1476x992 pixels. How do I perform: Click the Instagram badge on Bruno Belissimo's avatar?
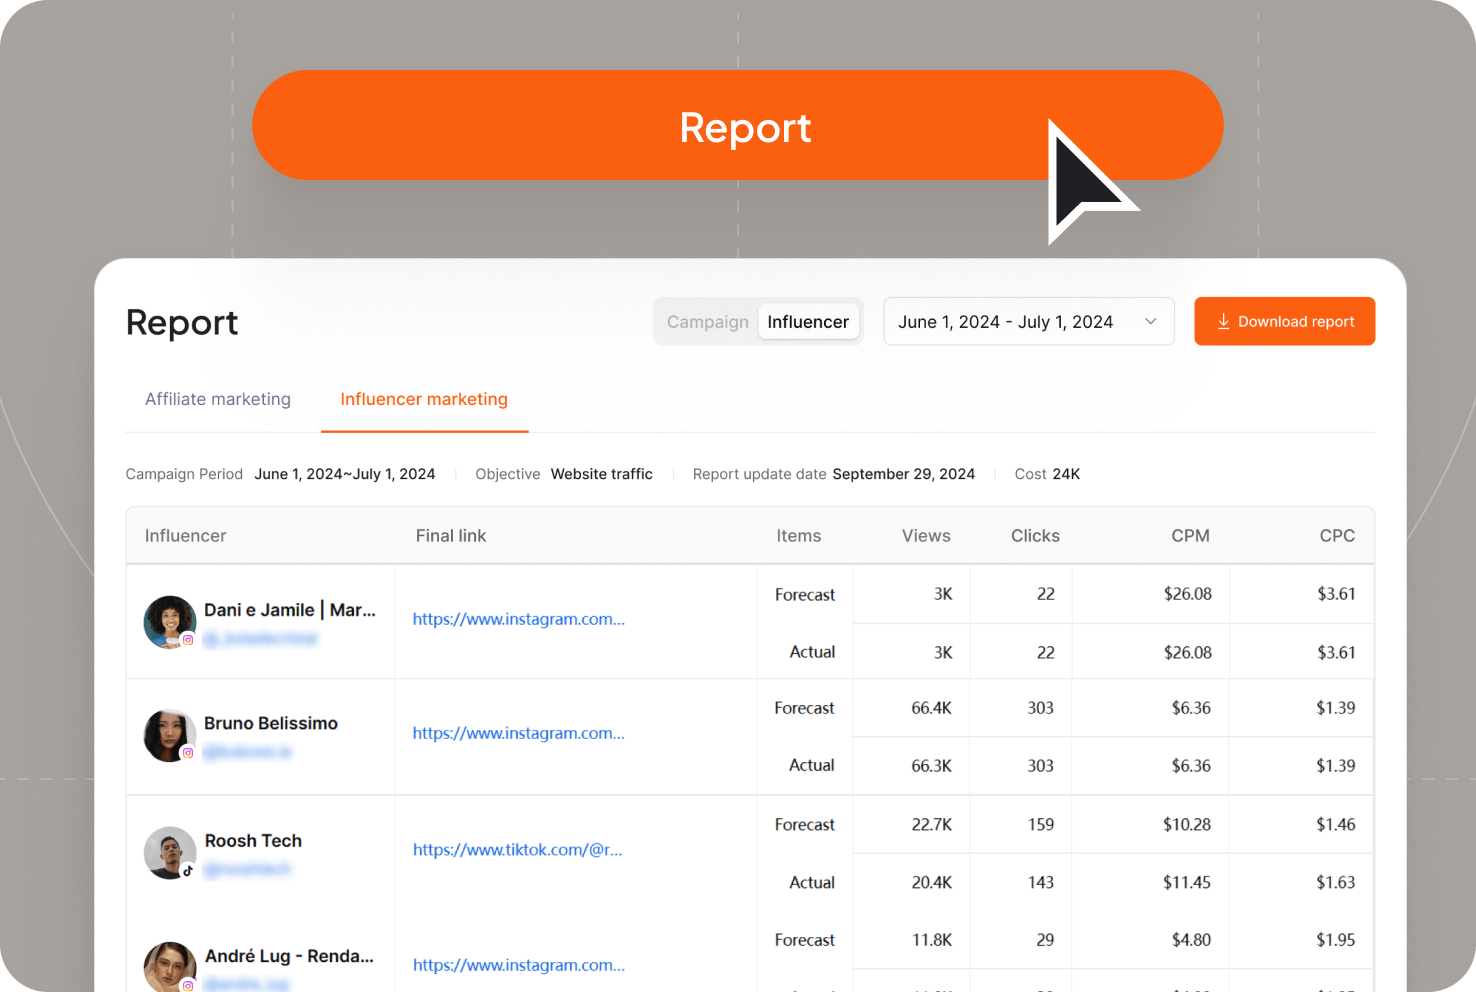coord(188,753)
